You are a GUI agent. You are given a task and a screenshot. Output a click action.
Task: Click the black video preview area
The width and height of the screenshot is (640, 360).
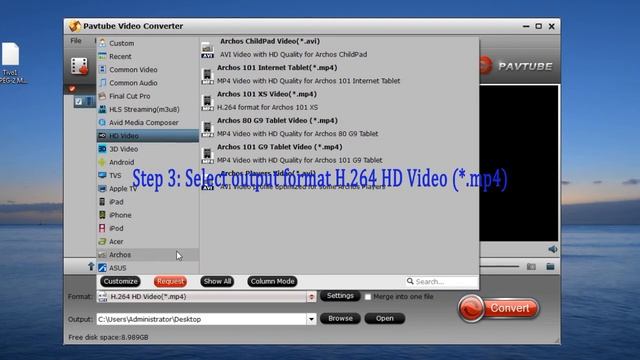(x=519, y=163)
